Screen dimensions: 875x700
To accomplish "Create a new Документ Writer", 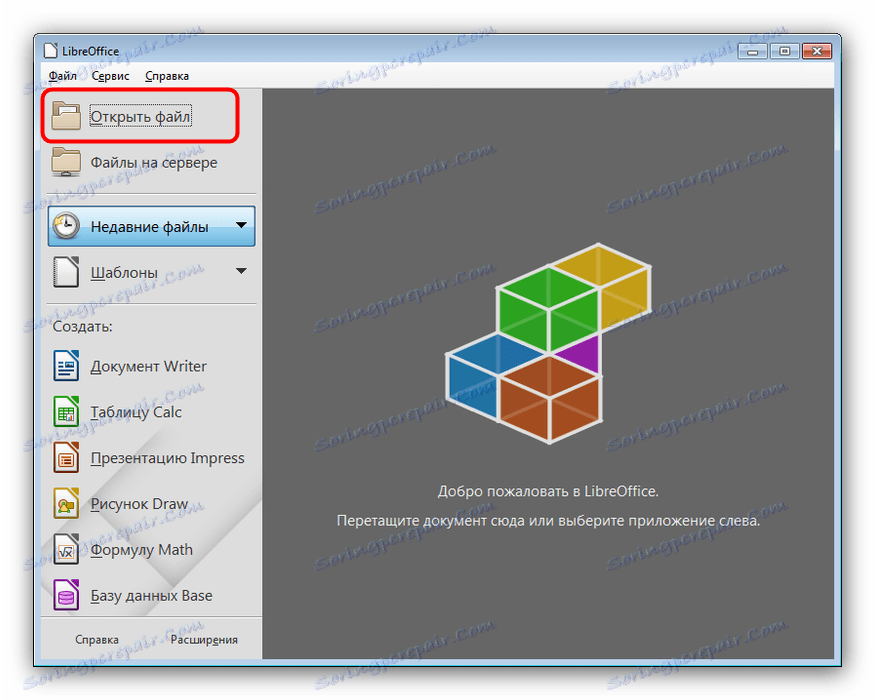I will tap(148, 366).
